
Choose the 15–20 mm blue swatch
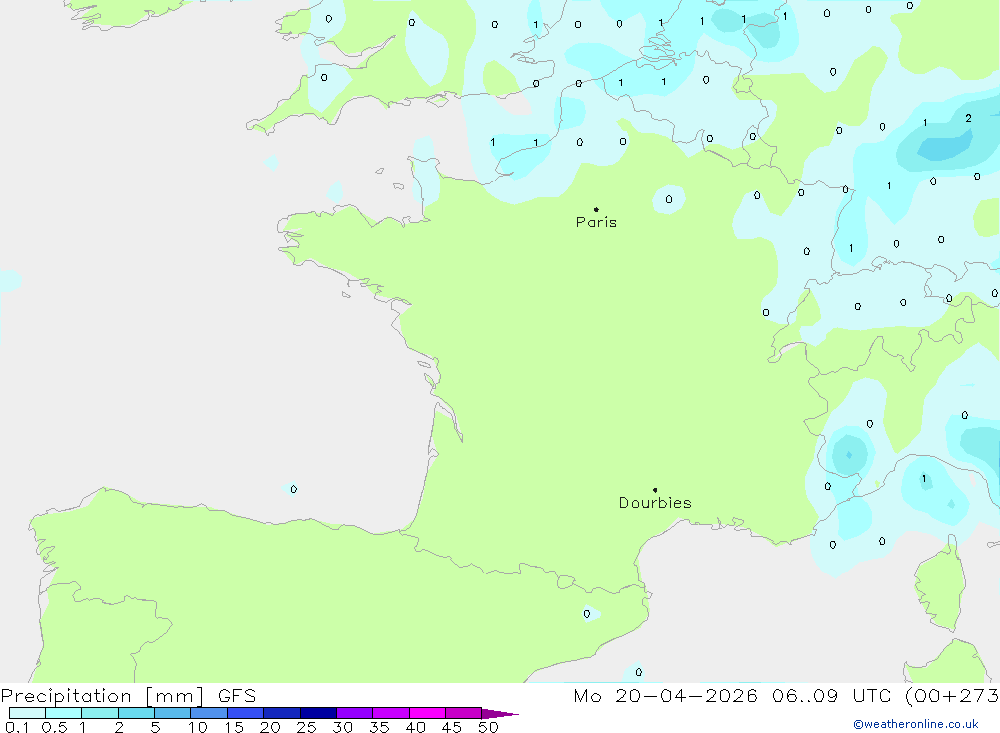pyautogui.click(x=246, y=713)
